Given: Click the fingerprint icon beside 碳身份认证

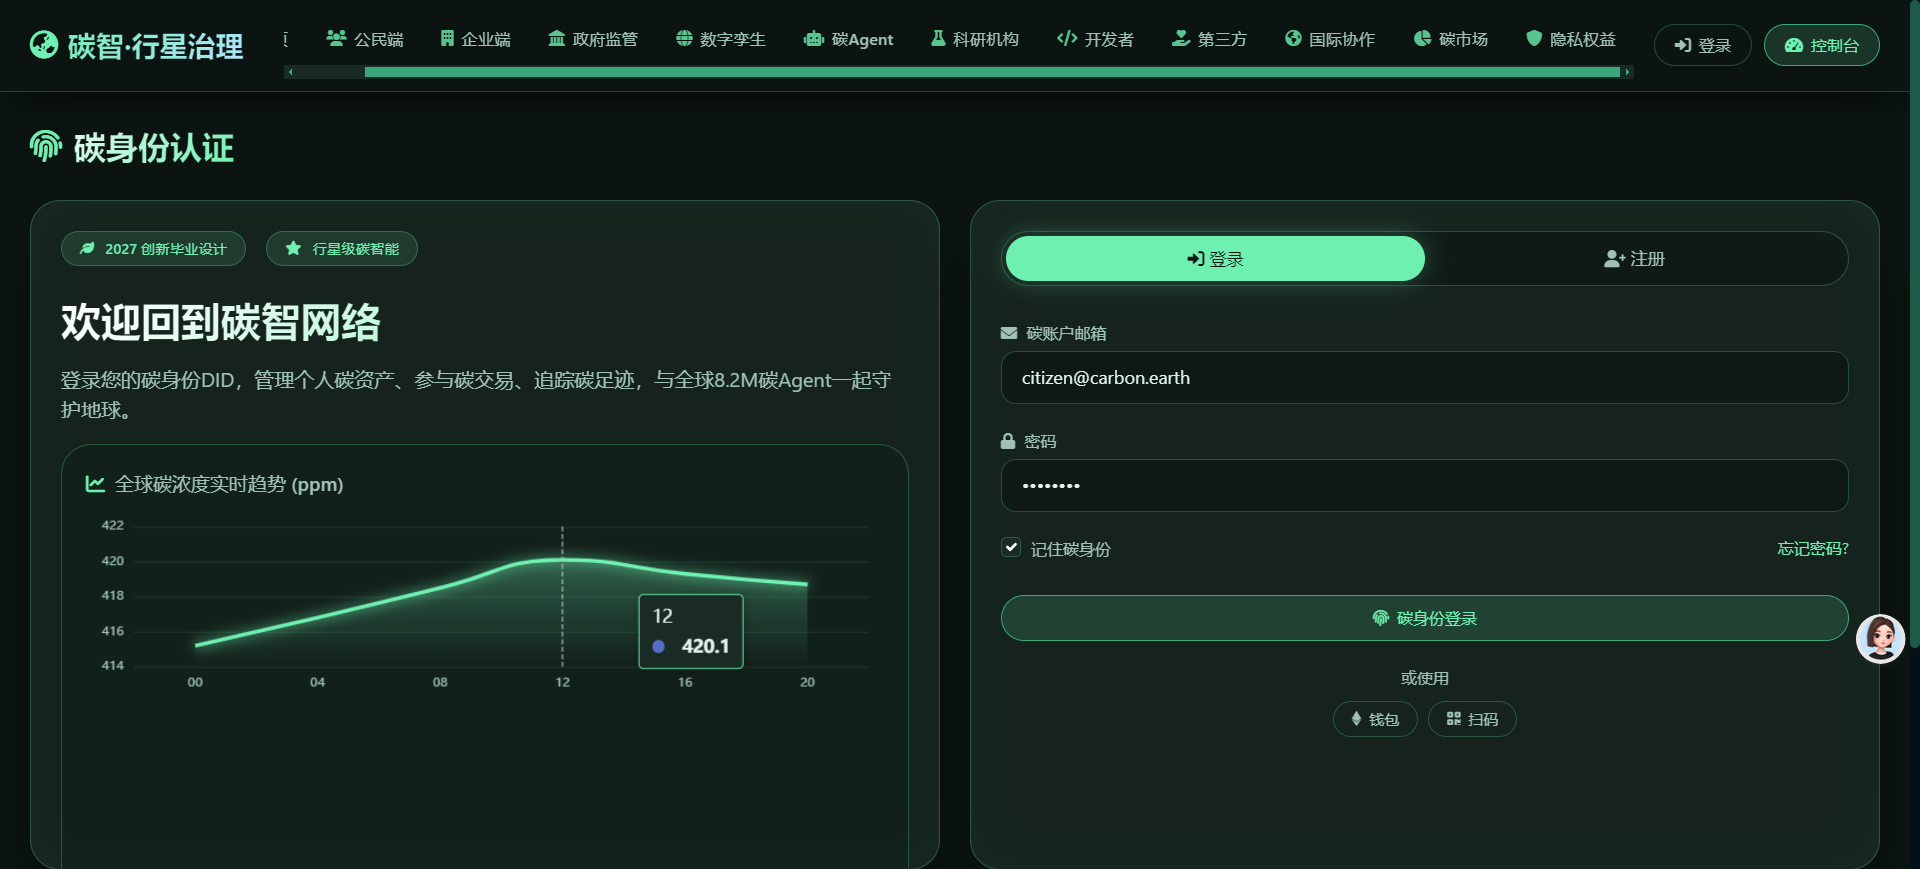Looking at the screenshot, I should [x=46, y=146].
